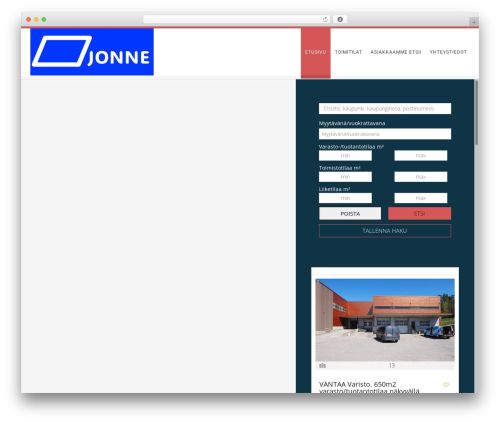
Task: Click Liiketilaa max field
Action: click(x=421, y=198)
